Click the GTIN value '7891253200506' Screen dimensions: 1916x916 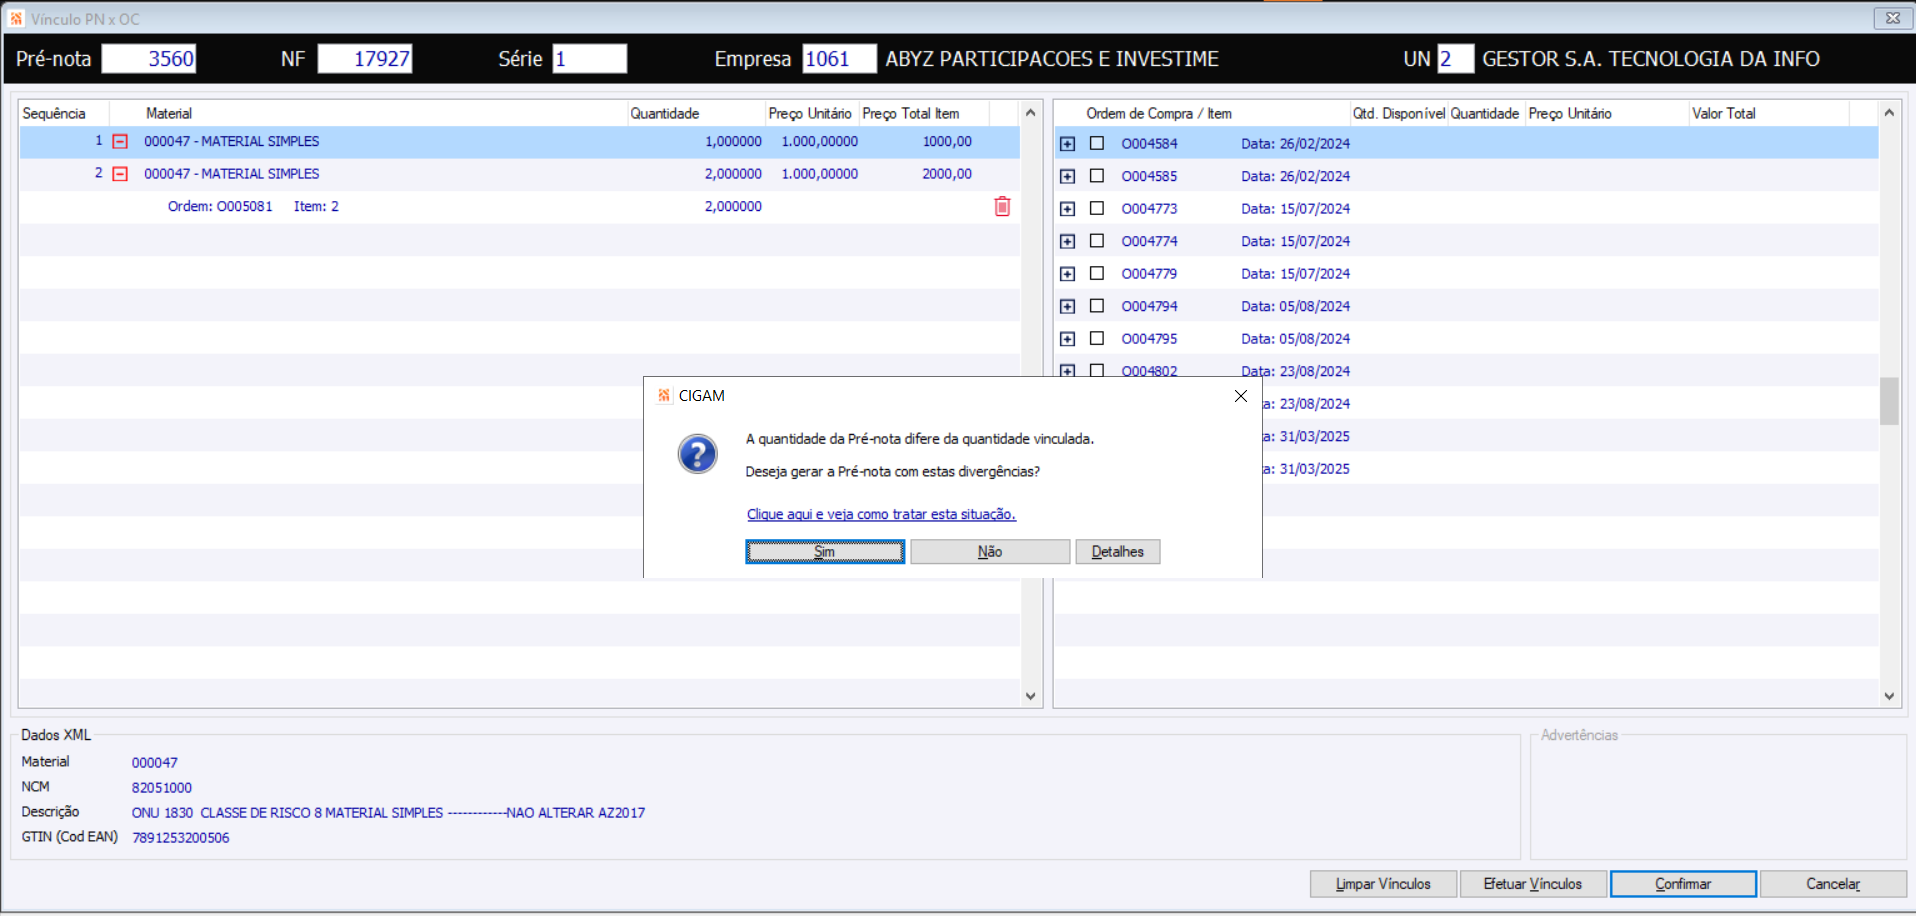click(181, 838)
